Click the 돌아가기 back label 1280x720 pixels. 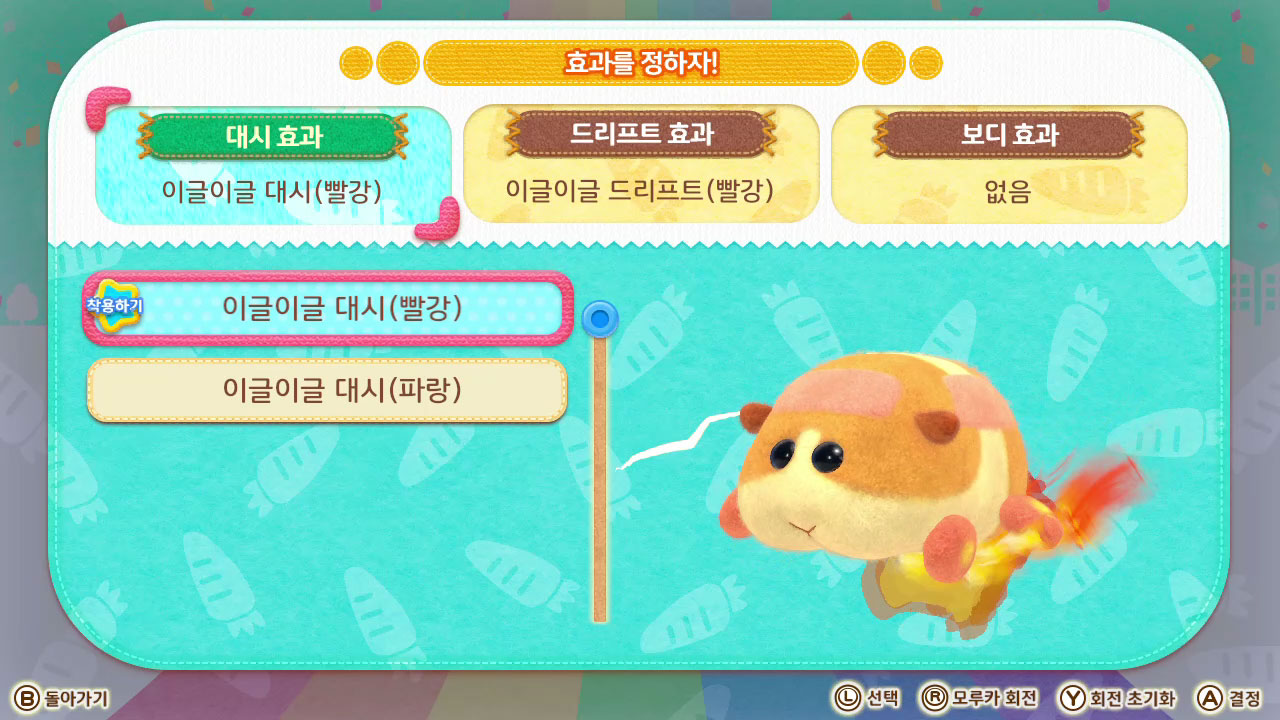point(76,698)
